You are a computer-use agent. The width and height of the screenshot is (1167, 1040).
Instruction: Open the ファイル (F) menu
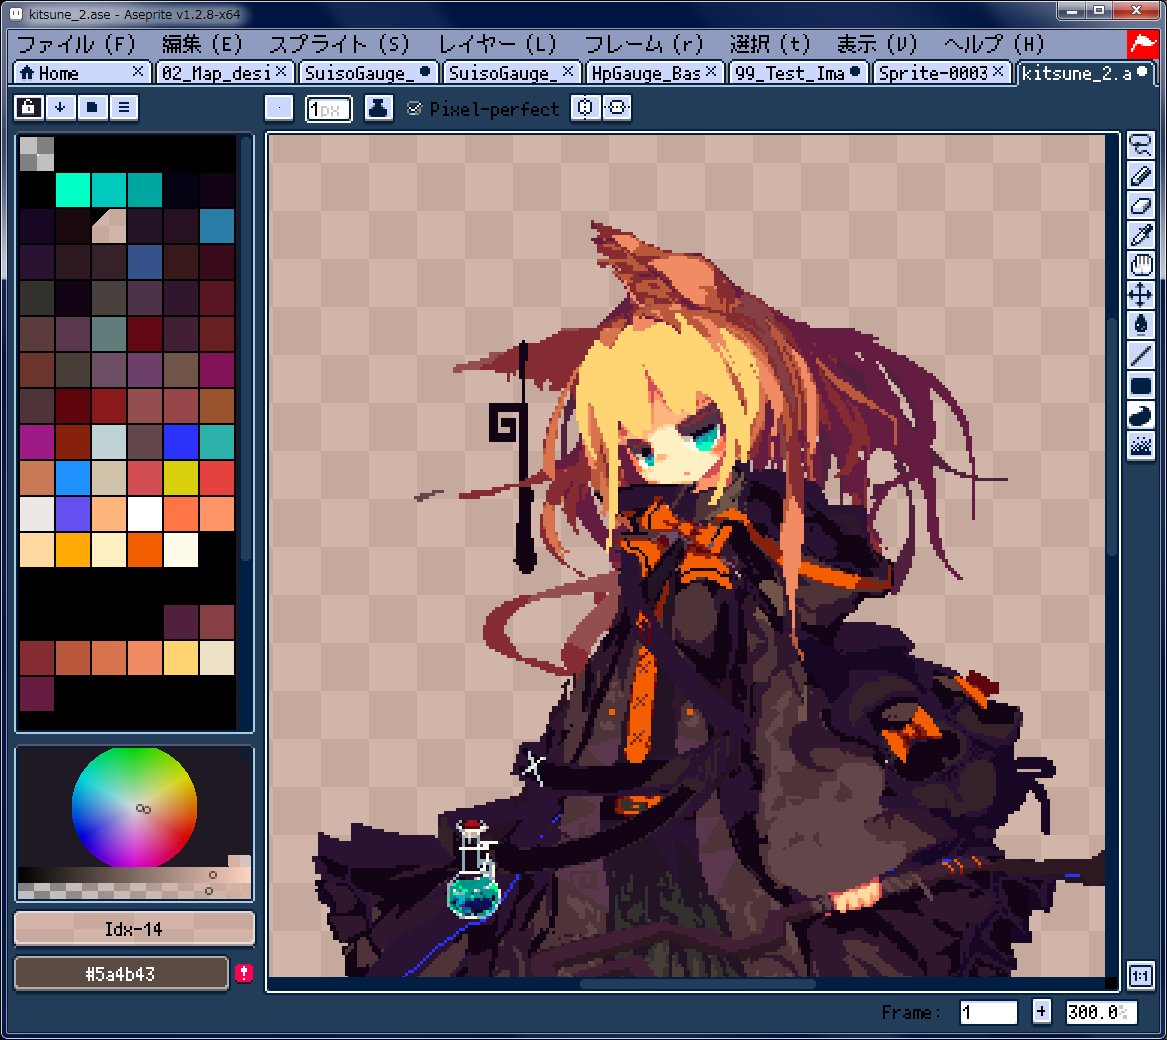click(x=75, y=45)
